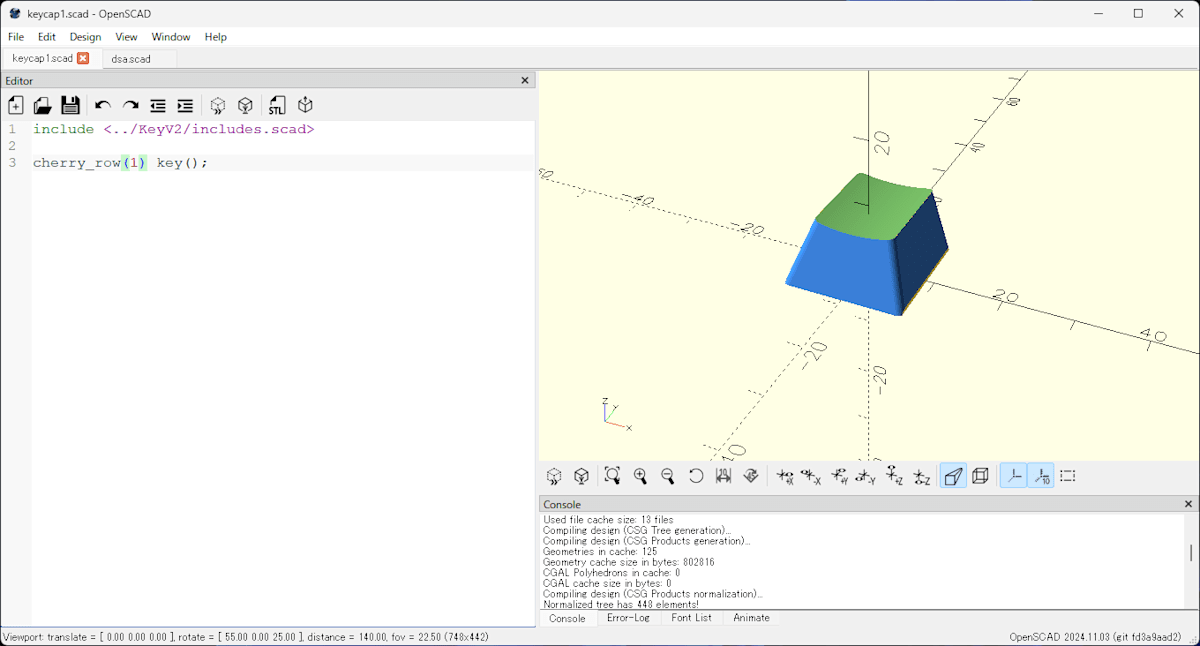Set view from -X direction
This screenshot has width=1200, height=646.
pos(812,476)
